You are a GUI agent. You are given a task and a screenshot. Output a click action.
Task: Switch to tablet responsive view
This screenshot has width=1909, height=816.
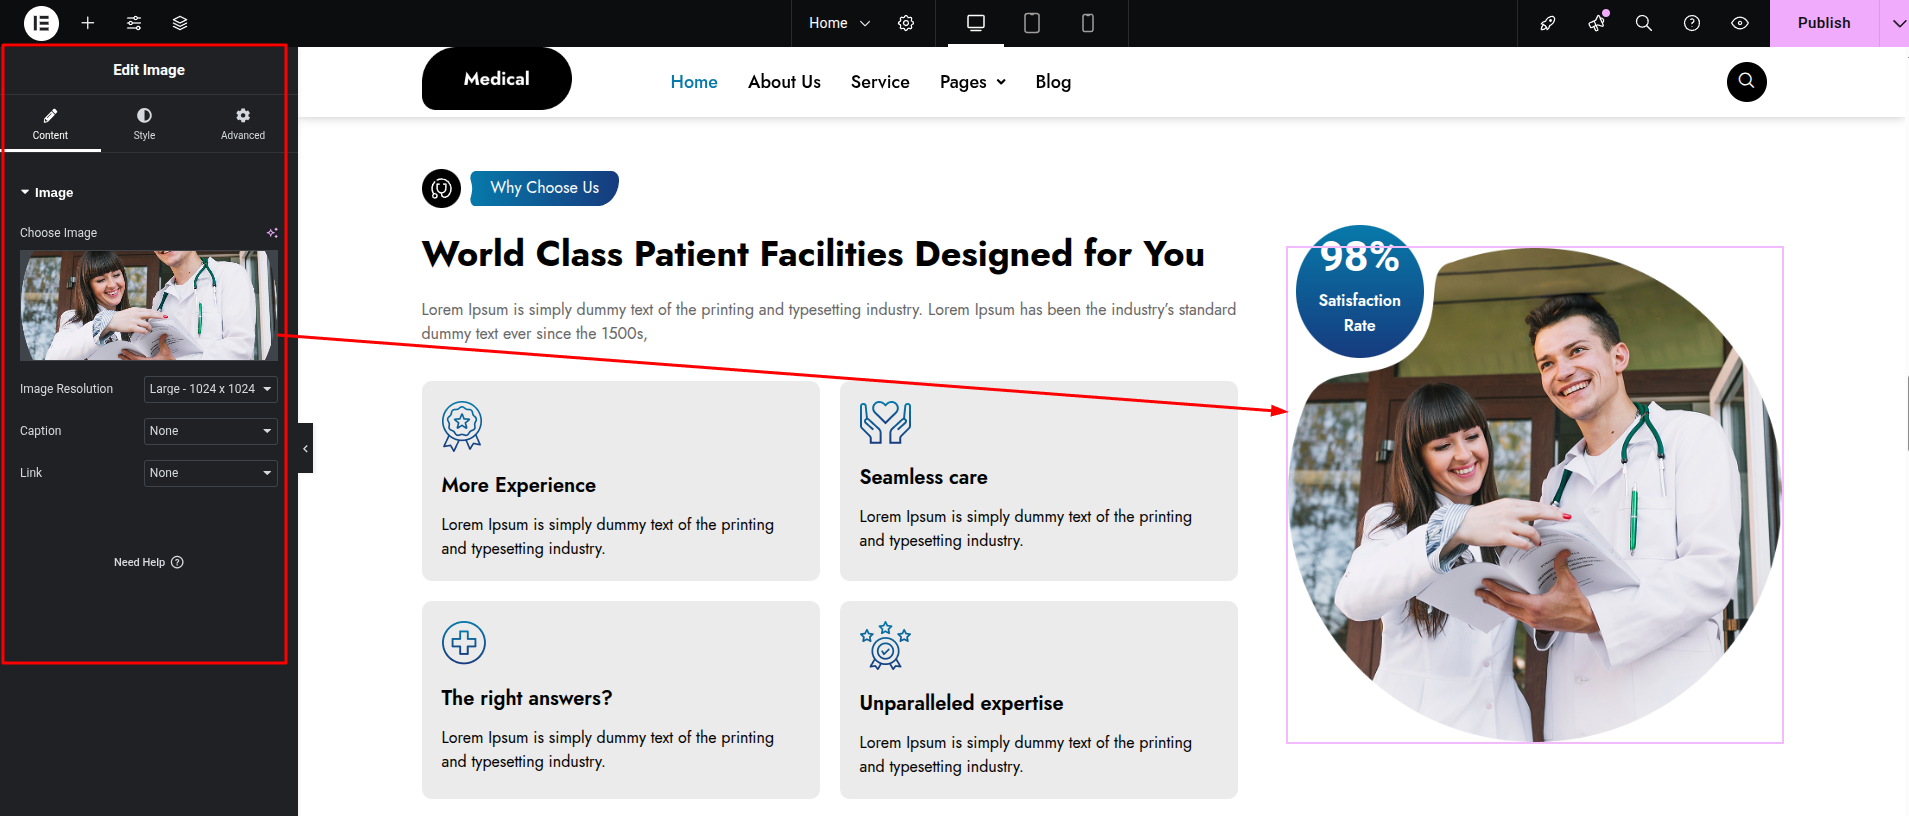[1032, 23]
